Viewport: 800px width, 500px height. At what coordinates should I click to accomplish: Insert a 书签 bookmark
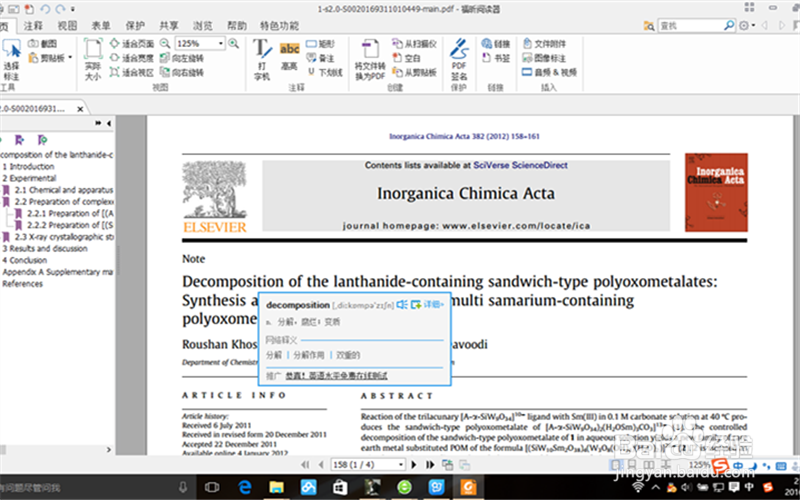496,58
